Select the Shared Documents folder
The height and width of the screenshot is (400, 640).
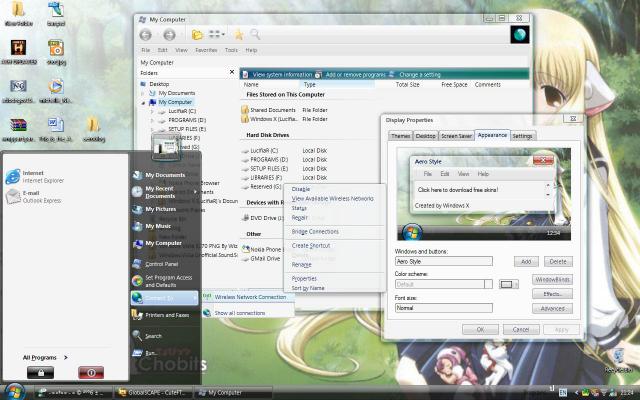point(273,110)
